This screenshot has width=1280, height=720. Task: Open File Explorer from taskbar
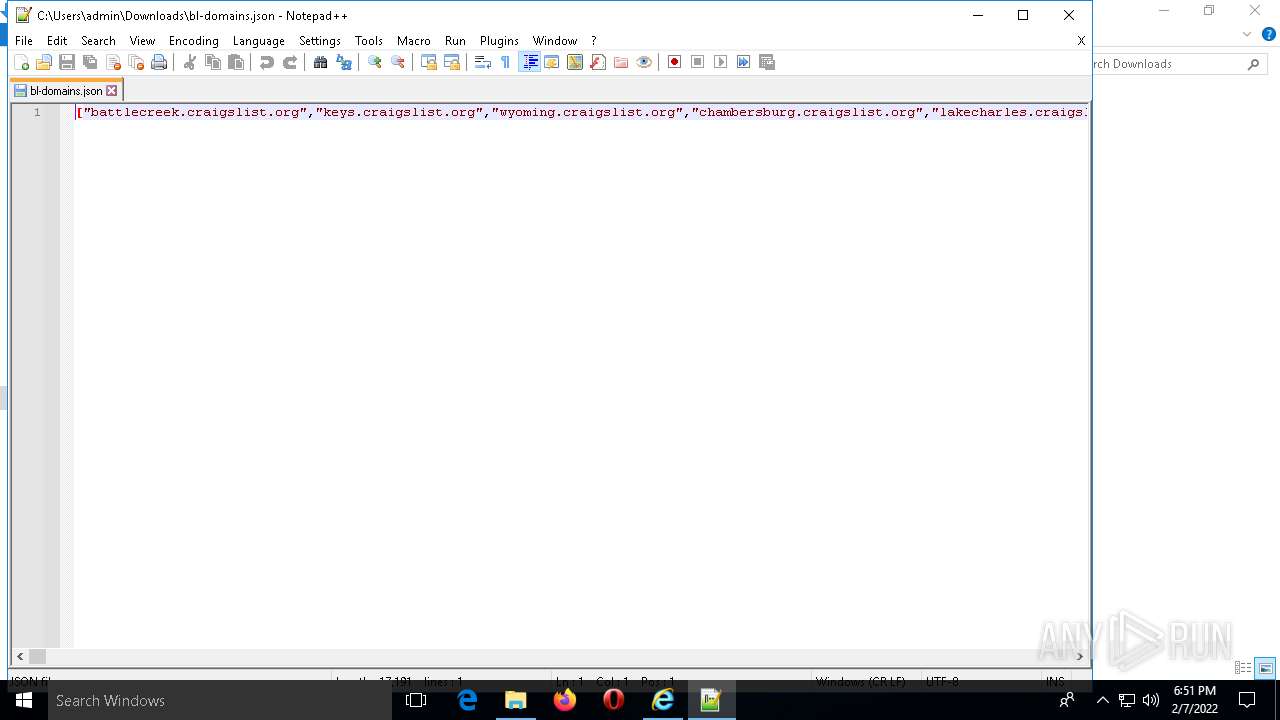coord(516,700)
